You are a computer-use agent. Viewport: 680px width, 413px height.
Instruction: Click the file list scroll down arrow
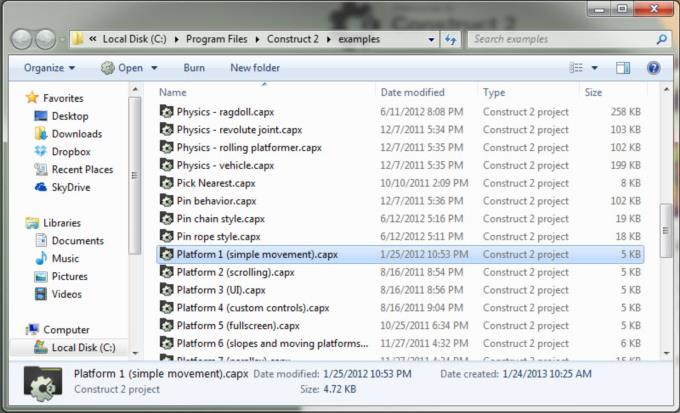click(x=666, y=354)
